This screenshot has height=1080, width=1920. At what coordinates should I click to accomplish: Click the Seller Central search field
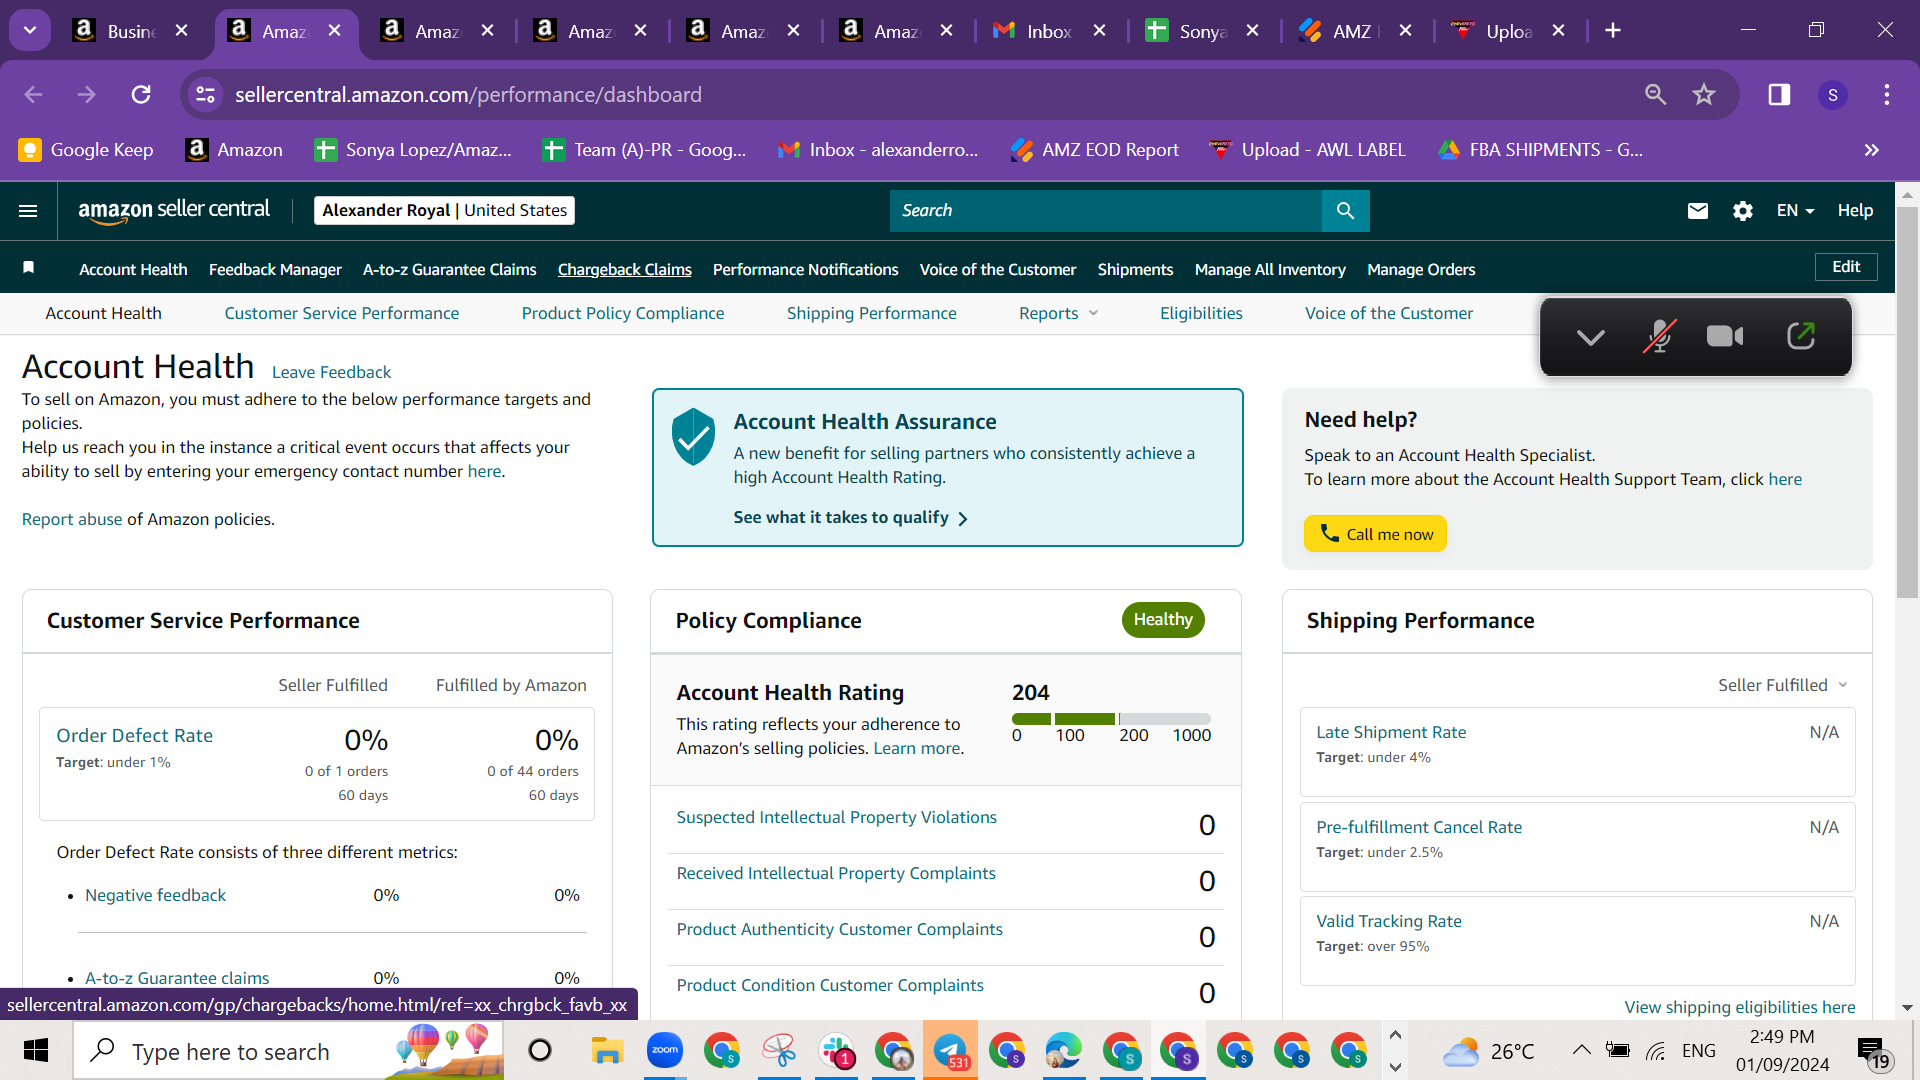pos(1106,211)
